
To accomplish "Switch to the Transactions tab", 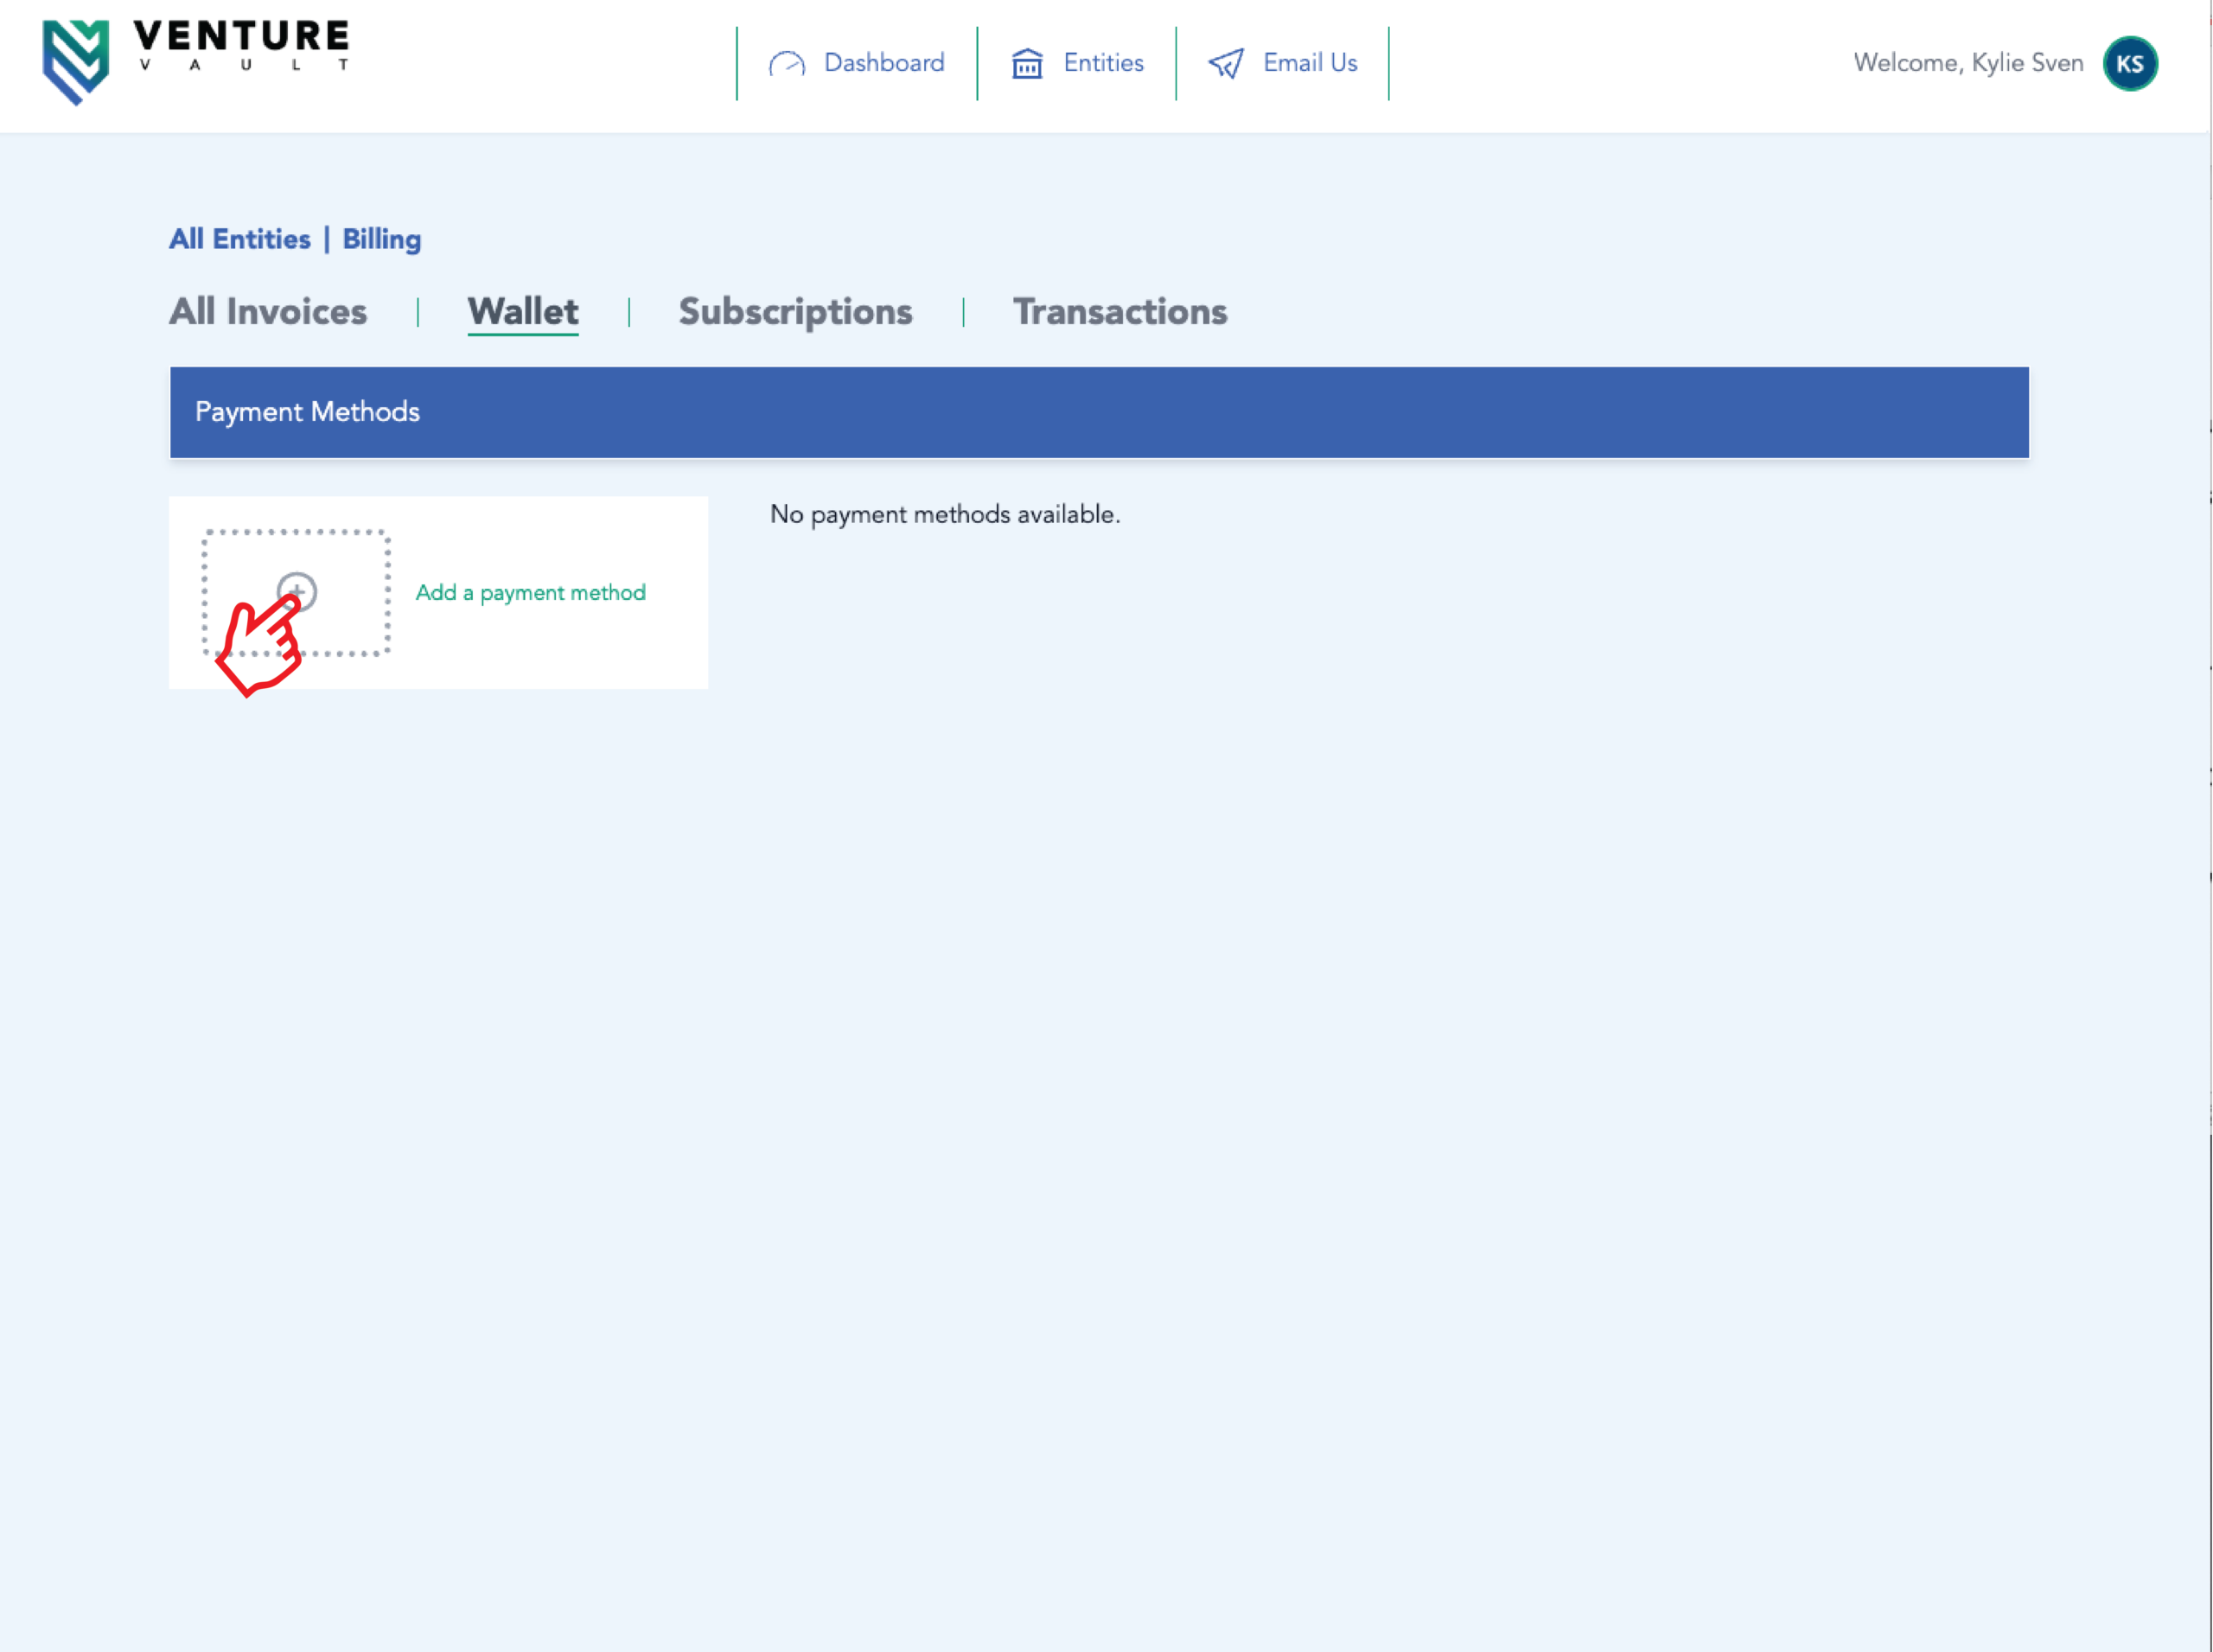I will pos(1120,312).
